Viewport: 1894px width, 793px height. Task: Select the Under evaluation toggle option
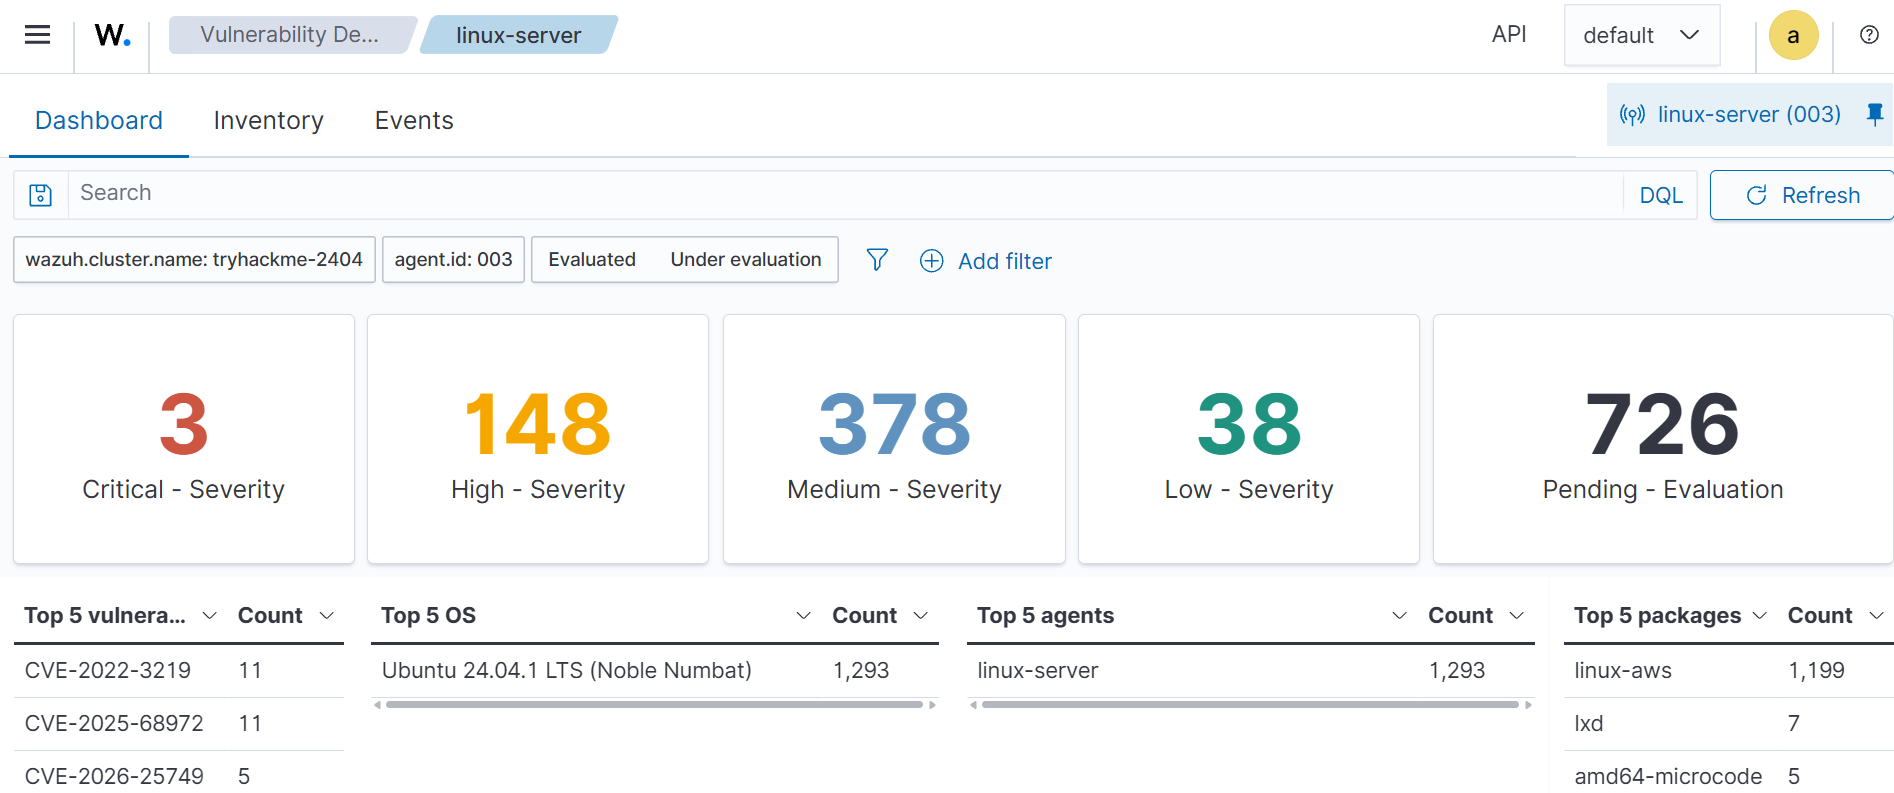tap(746, 260)
